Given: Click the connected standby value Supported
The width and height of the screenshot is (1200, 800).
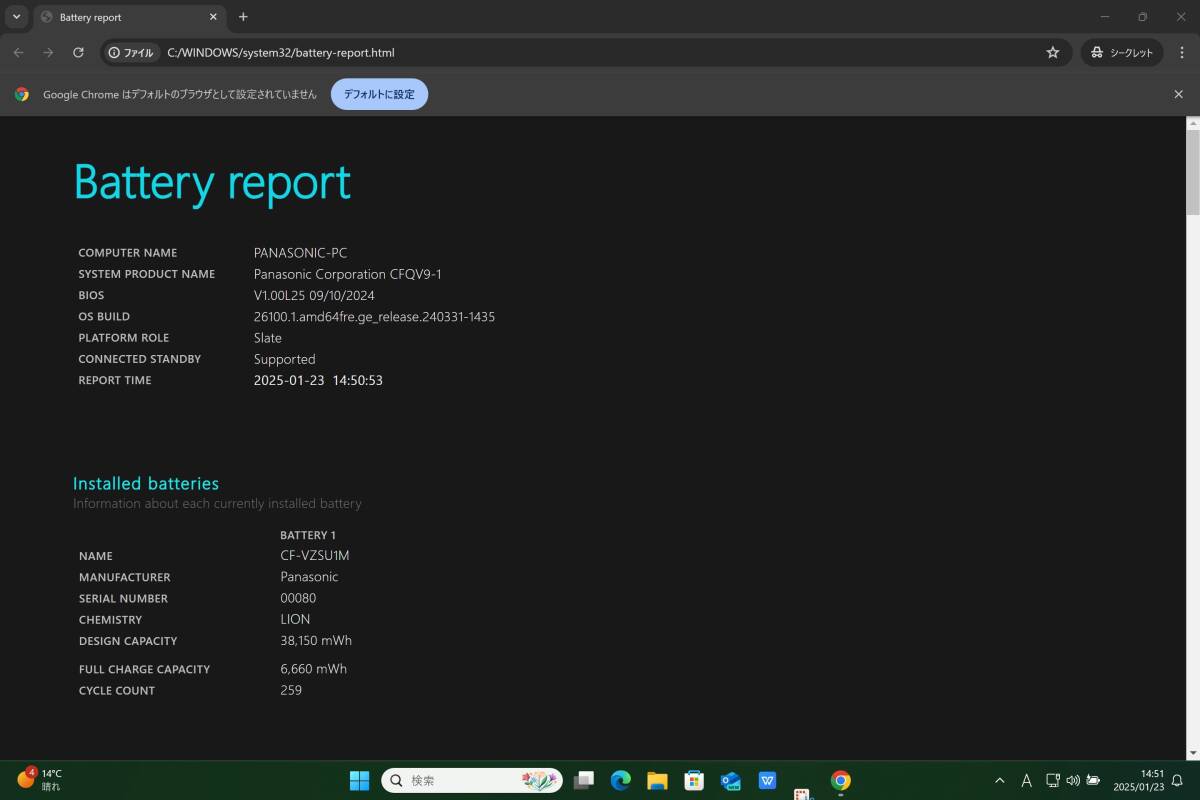Looking at the screenshot, I should (x=285, y=359).
